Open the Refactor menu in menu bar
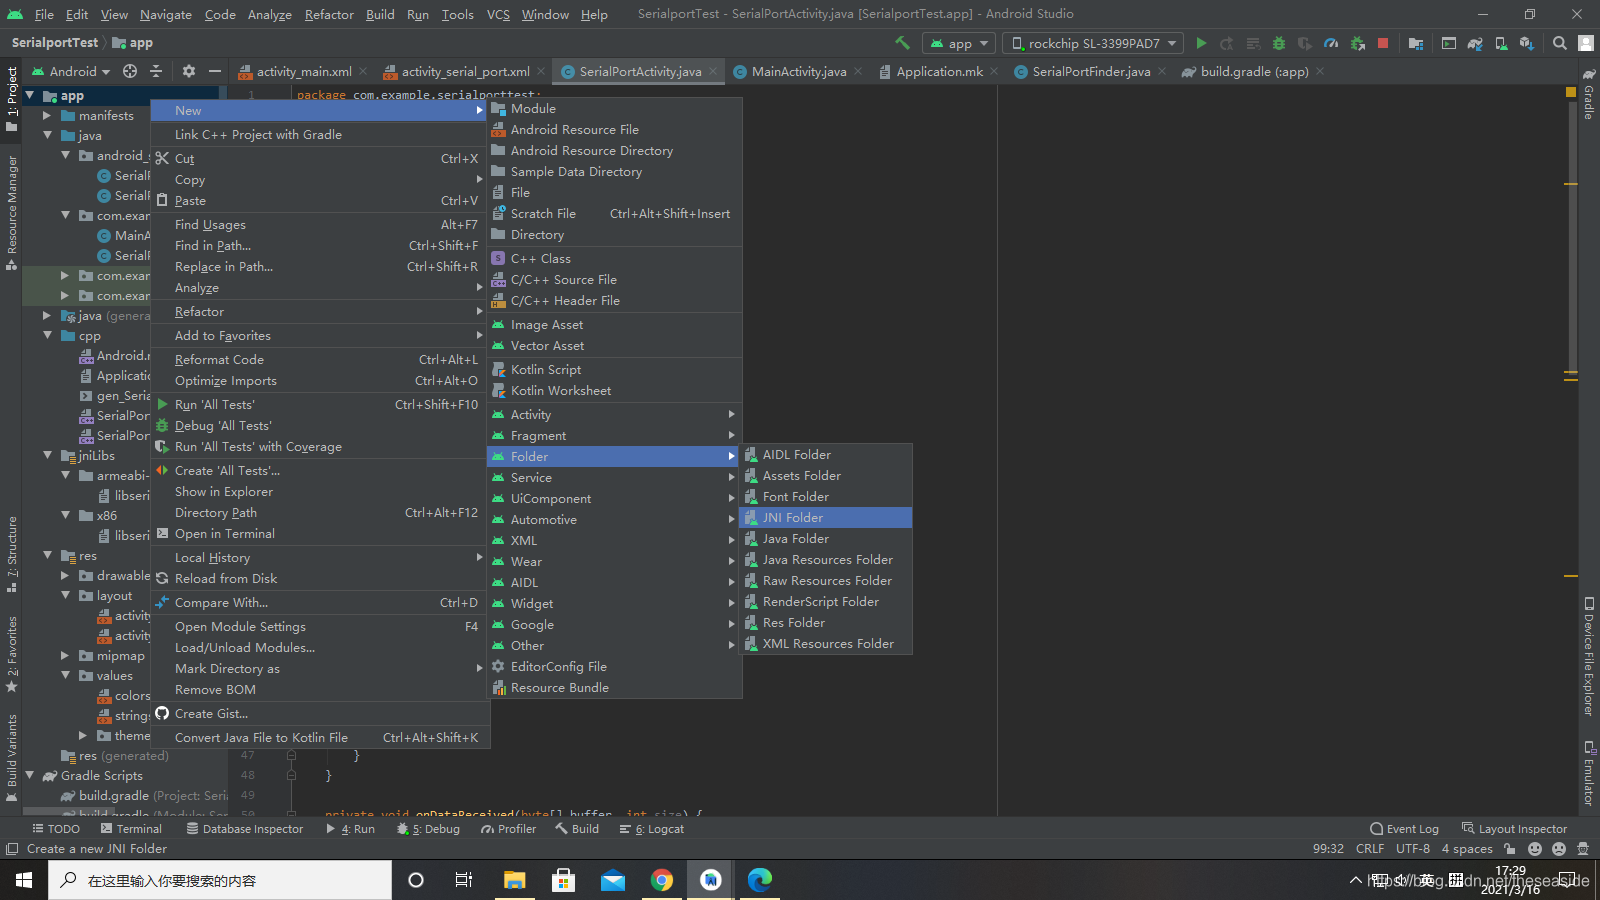The height and width of the screenshot is (900, 1600). (x=329, y=14)
